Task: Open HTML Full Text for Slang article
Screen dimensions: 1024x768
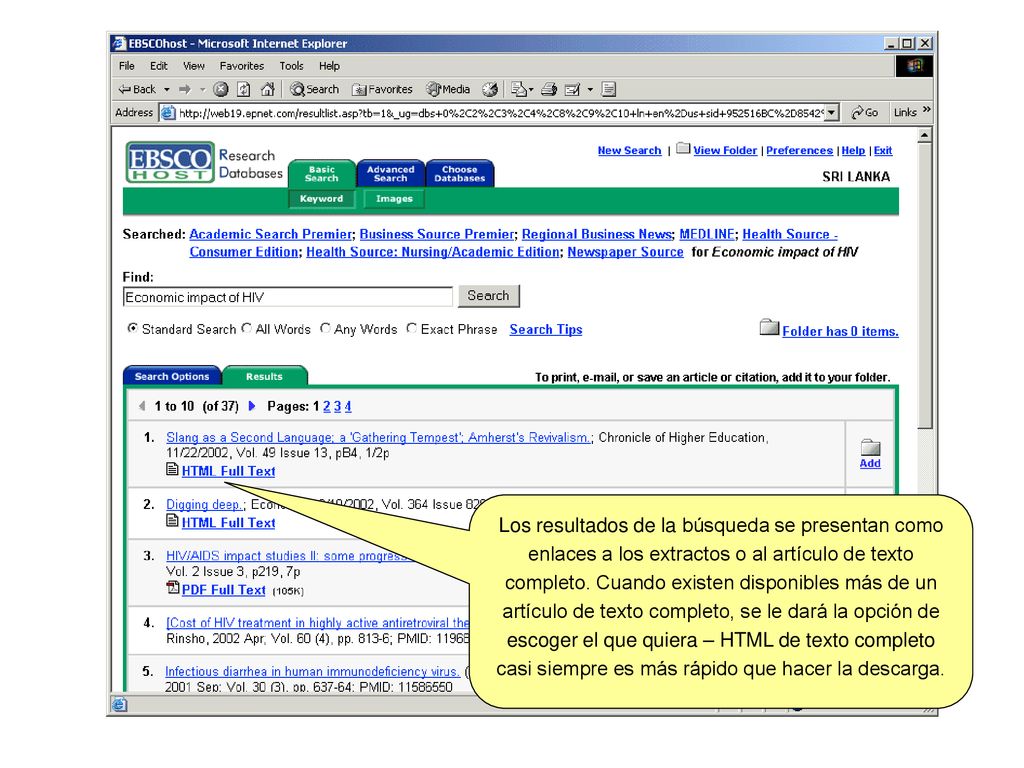Action: [x=228, y=471]
